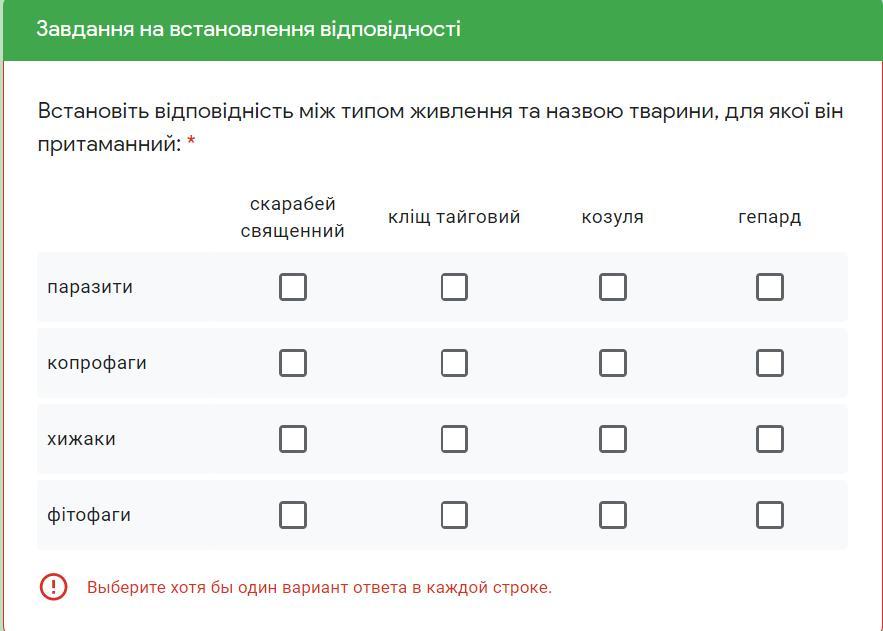The image size is (883, 631).
Task: Select фітофаги for скарабей священний
Action: pyautogui.click(x=293, y=515)
